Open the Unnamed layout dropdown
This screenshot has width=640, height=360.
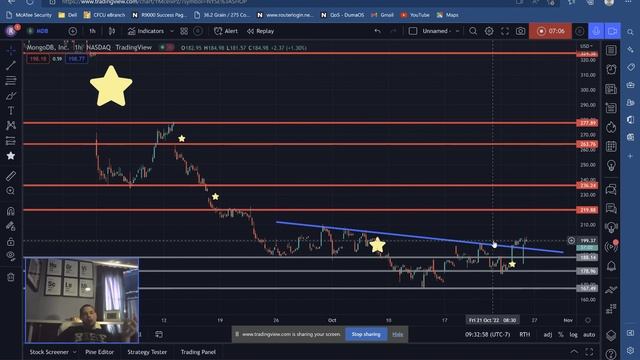point(440,31)
